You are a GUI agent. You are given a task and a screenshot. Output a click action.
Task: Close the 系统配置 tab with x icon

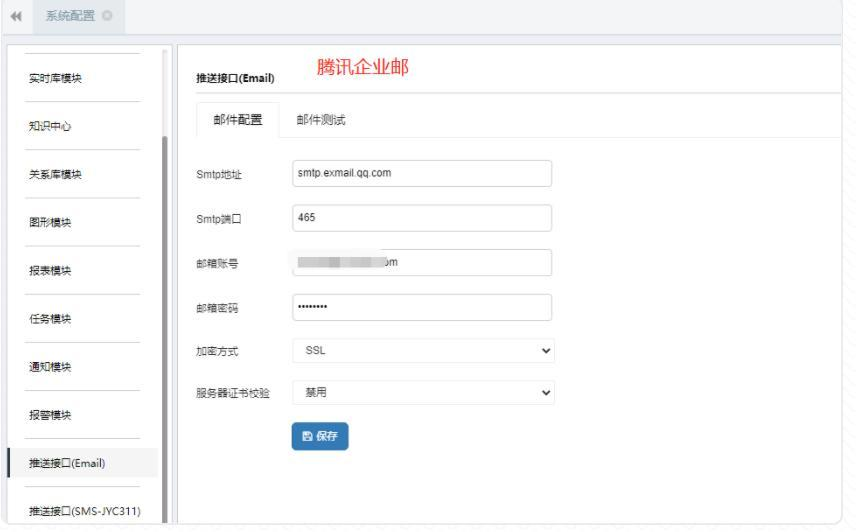[x=108, y=16]
